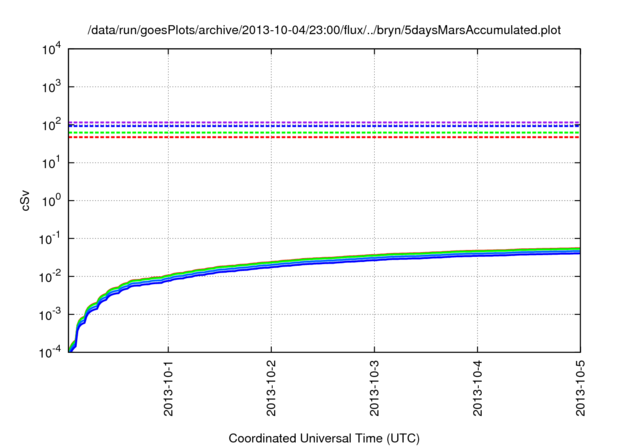Click the 2013-10-1 date tick label
The image size is (640, 448).
point(168,388)
